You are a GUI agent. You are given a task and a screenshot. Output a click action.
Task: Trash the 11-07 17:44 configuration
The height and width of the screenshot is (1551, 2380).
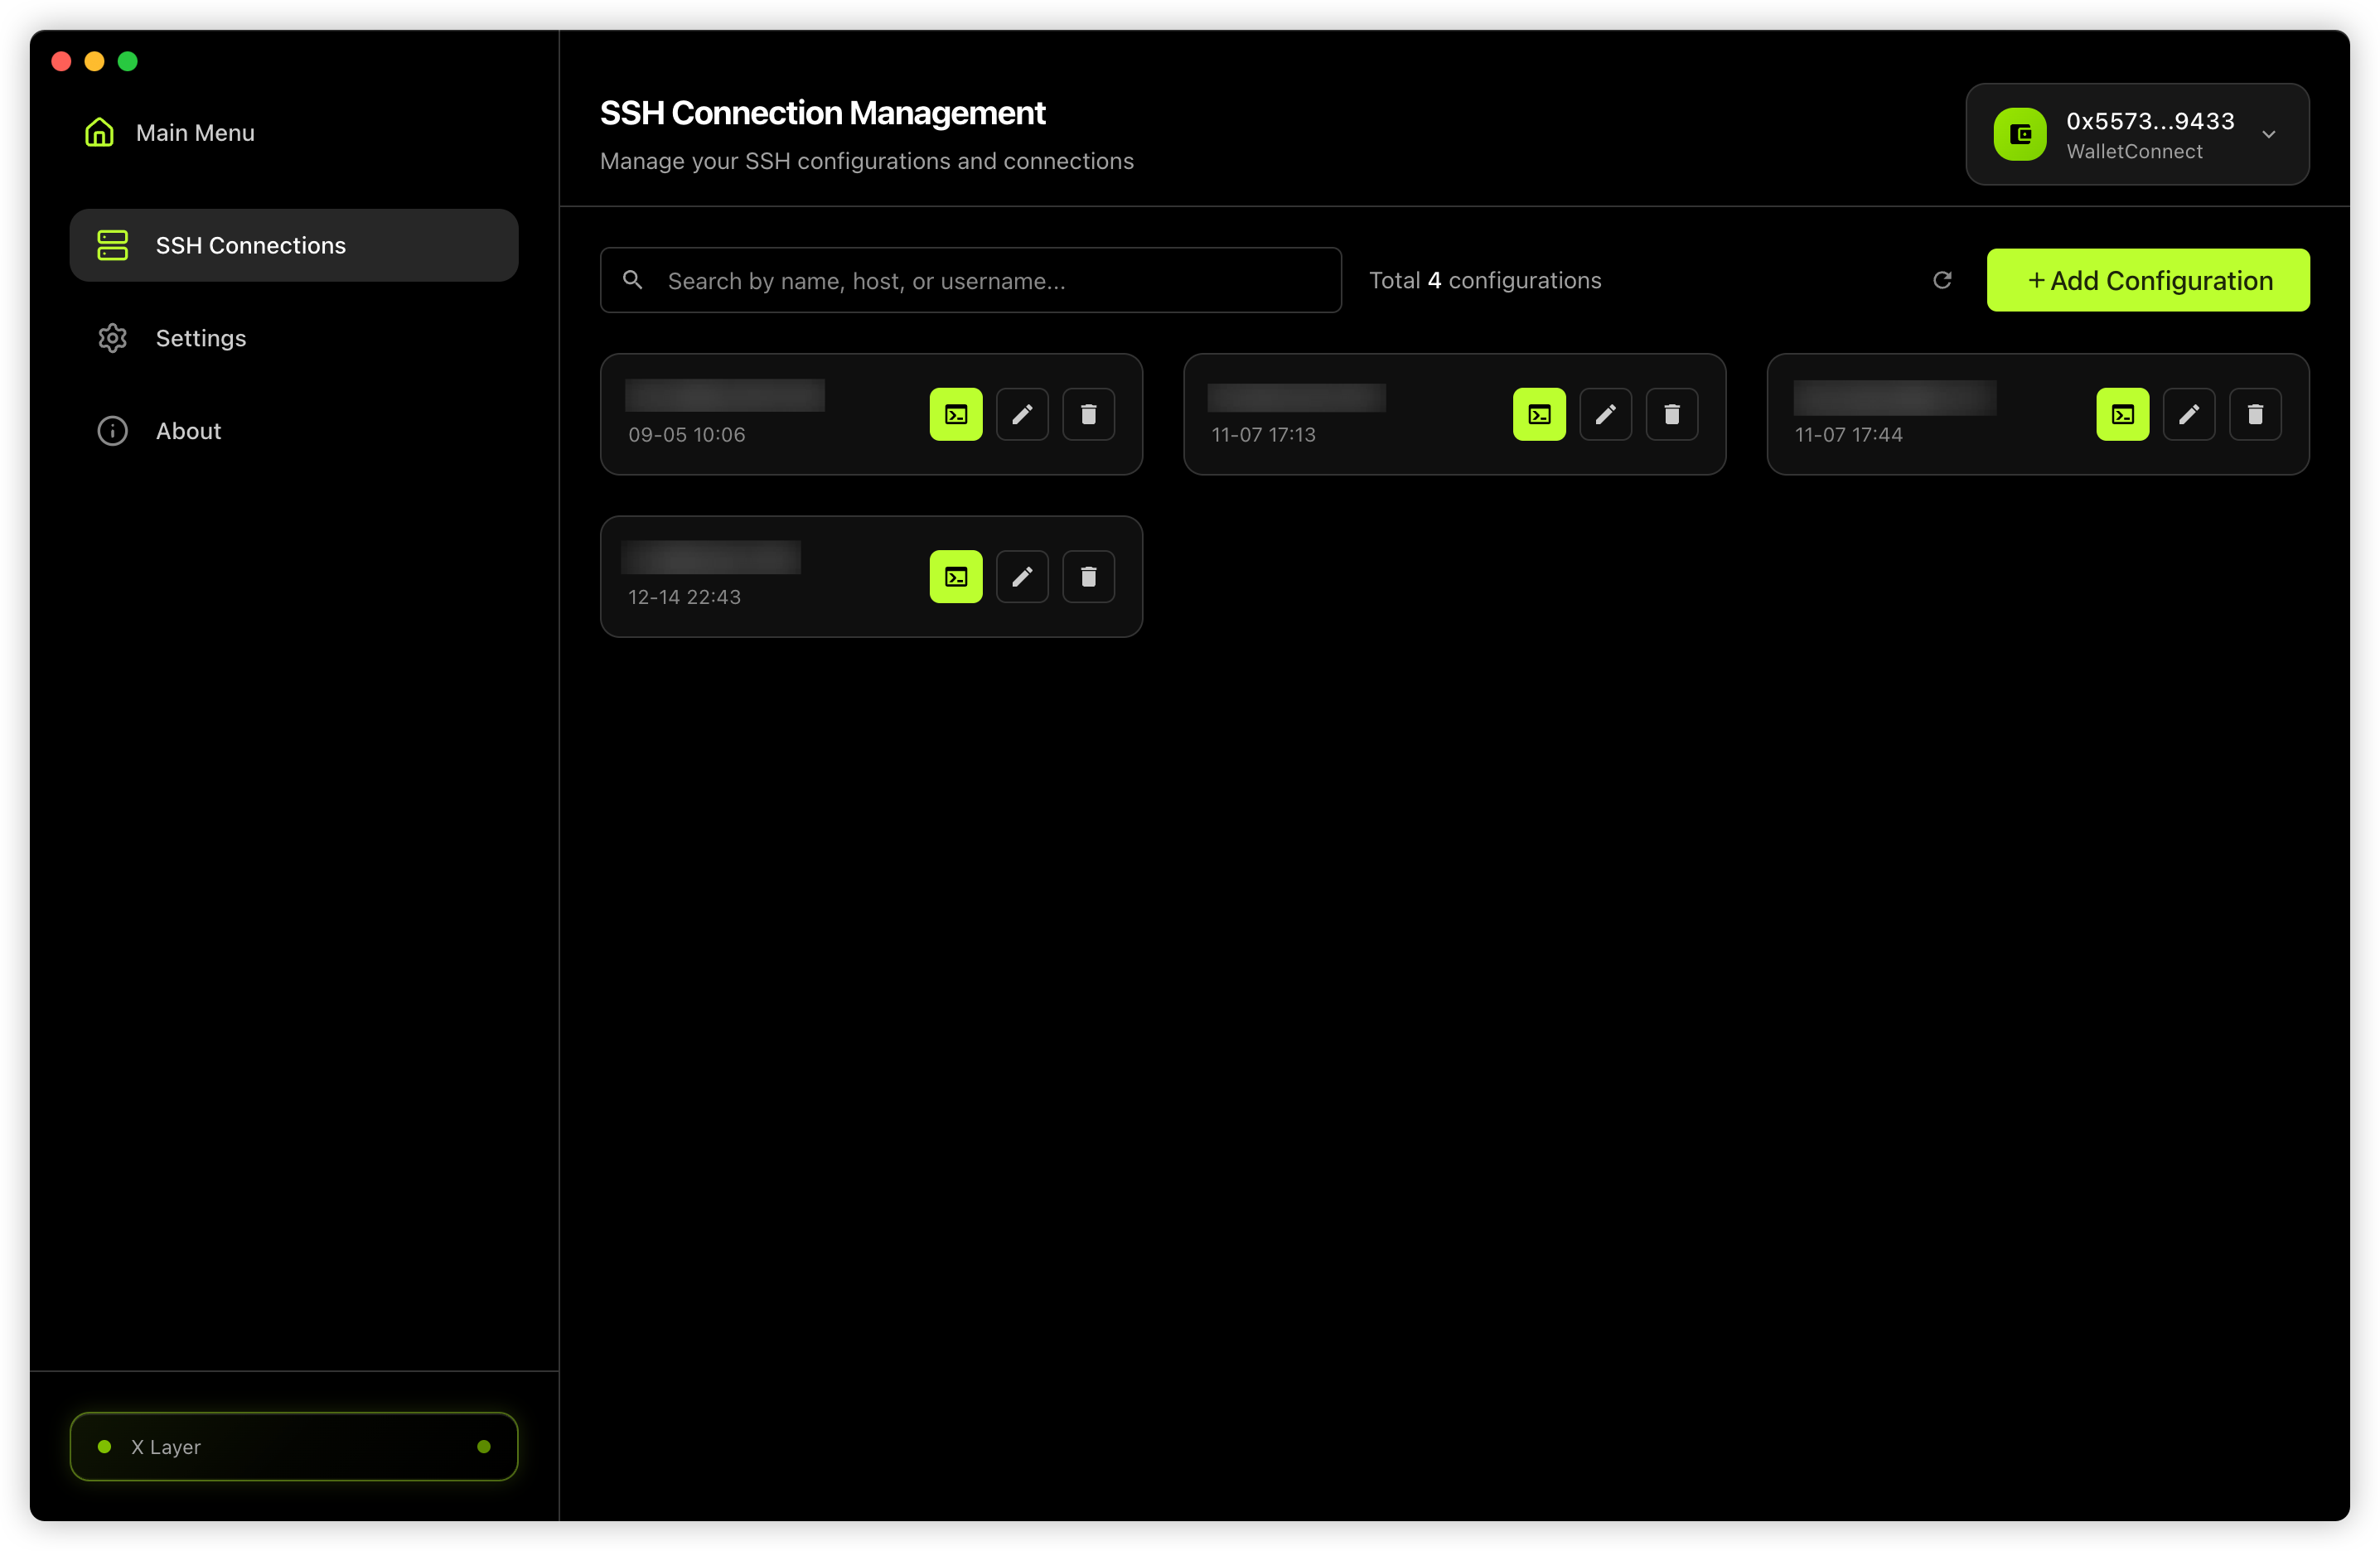2254,414
